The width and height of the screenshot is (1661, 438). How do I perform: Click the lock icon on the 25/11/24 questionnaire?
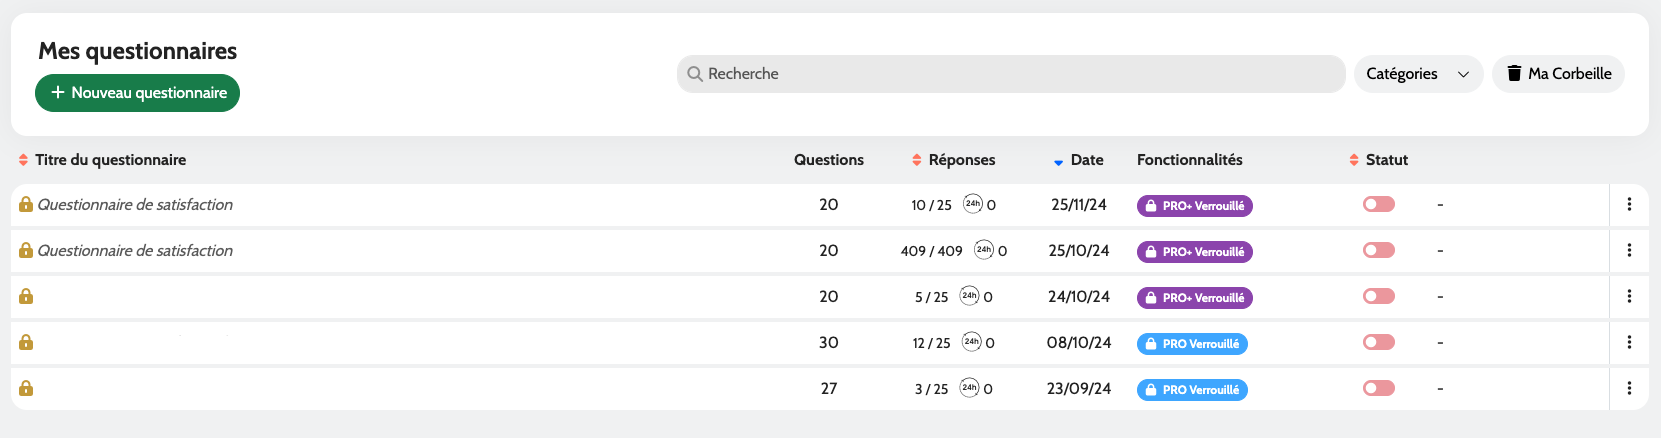(x=26, y=204)
